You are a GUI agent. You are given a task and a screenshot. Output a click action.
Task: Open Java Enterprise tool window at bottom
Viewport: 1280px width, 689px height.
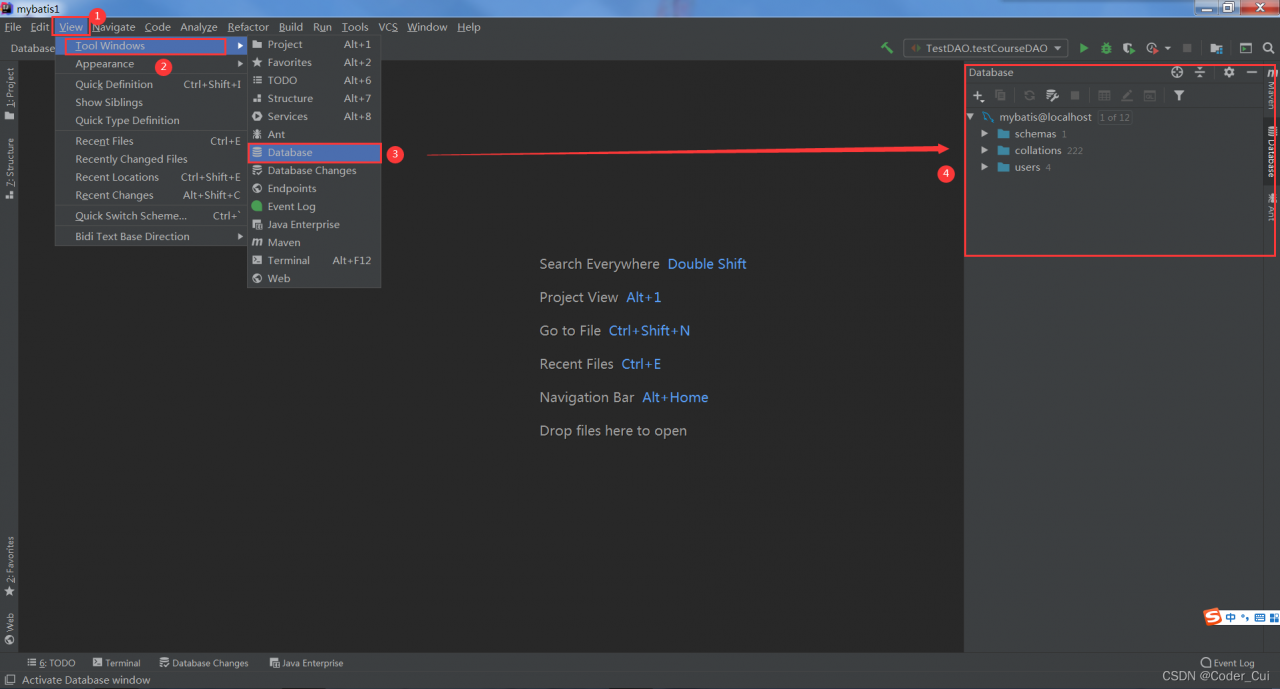306,663
